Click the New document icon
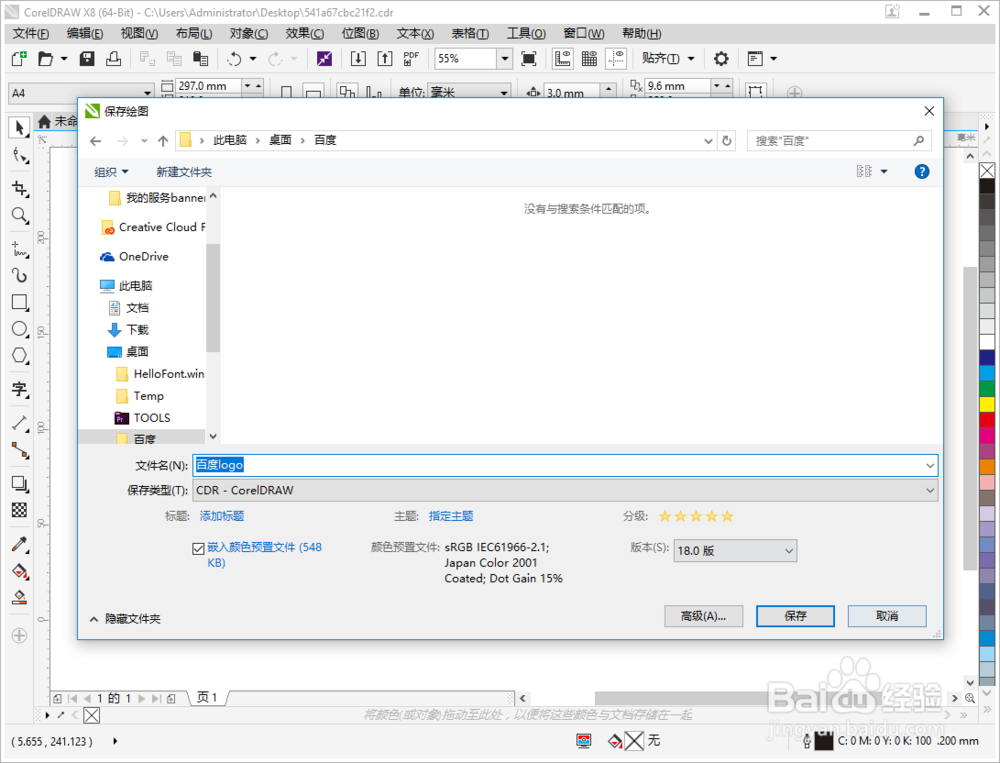This screenshot has height=763, width=1000. 19,59
